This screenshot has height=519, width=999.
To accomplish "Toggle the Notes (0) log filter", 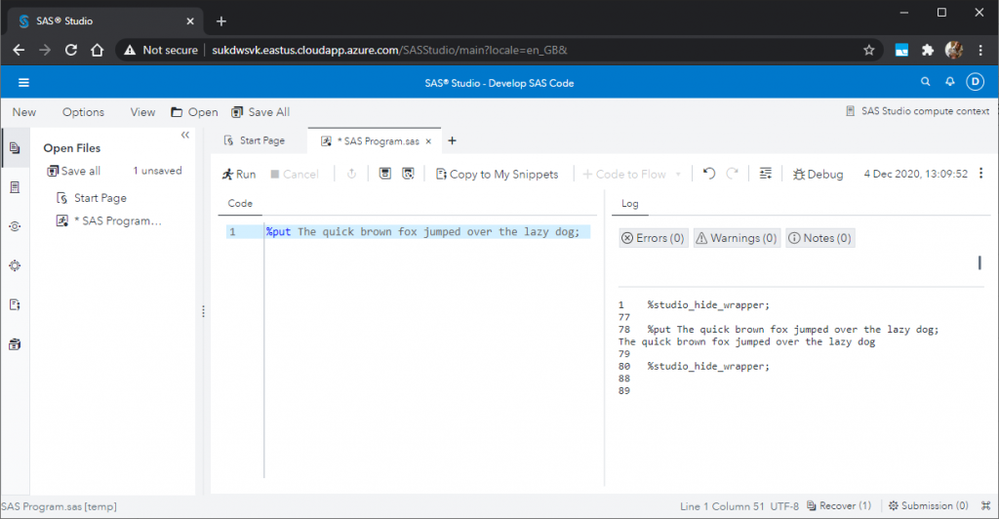I will (x=820, y=238).
